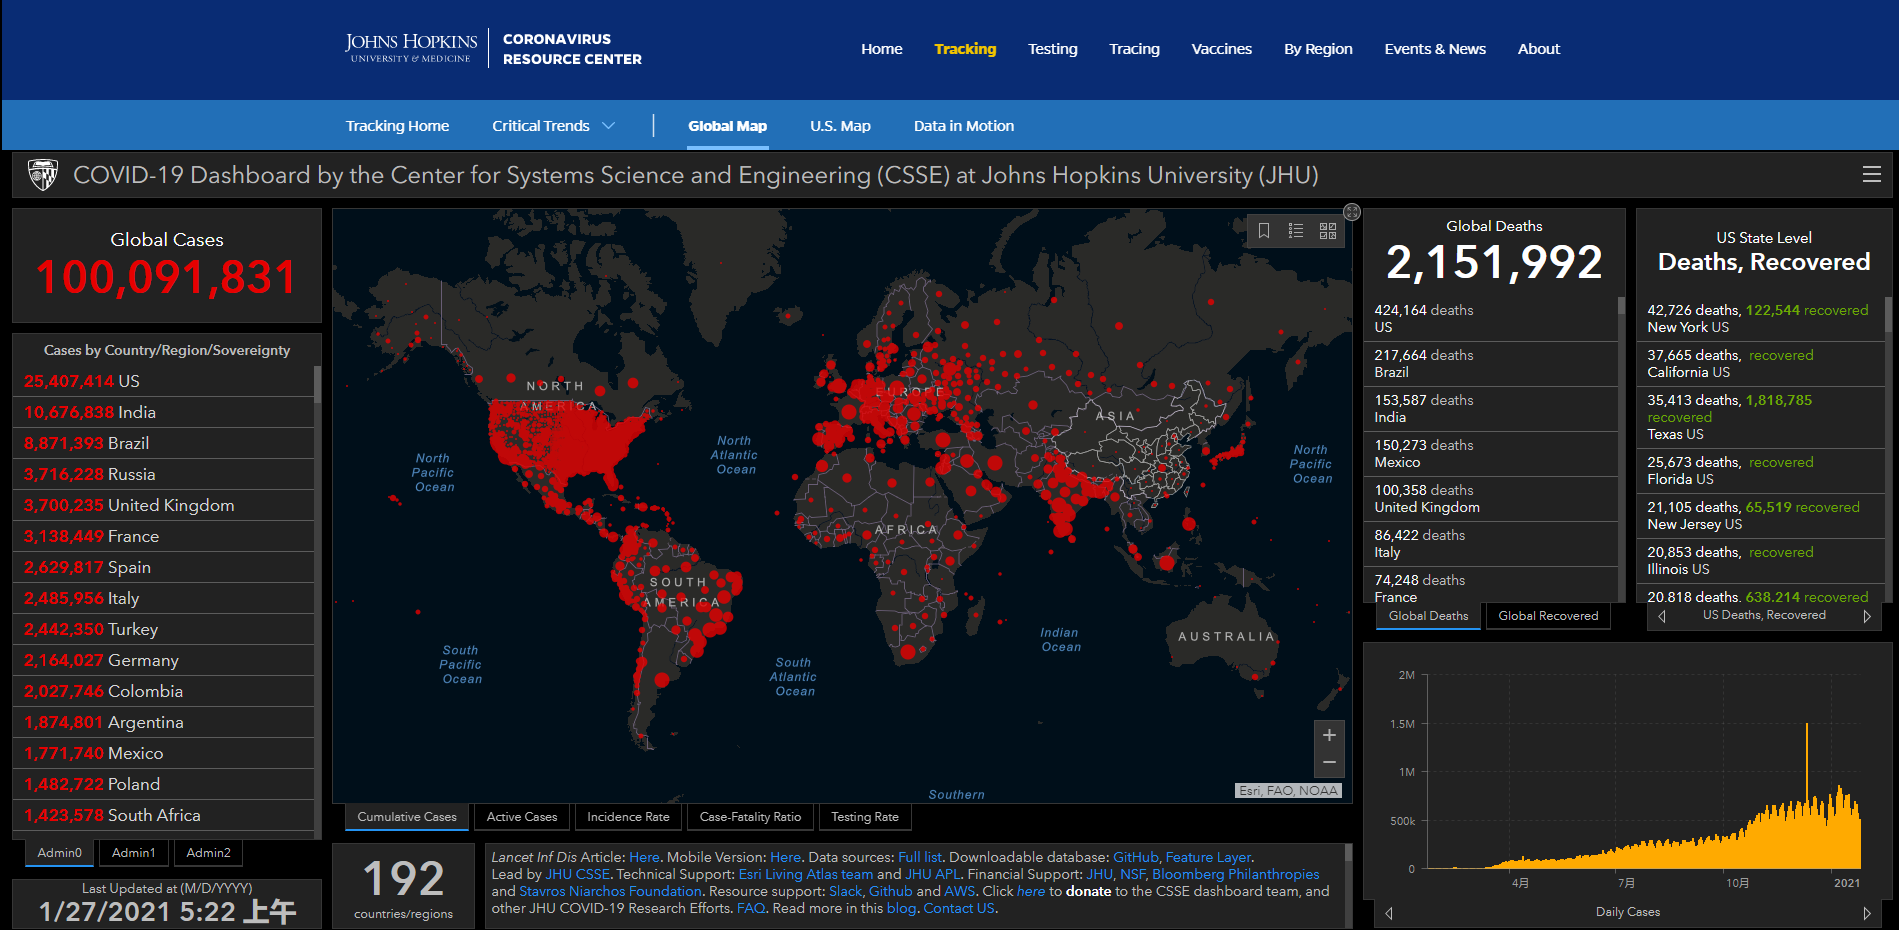1899x930 pixels.
Task: Select the Russia row in cases list
Action: tap(165, 474)
